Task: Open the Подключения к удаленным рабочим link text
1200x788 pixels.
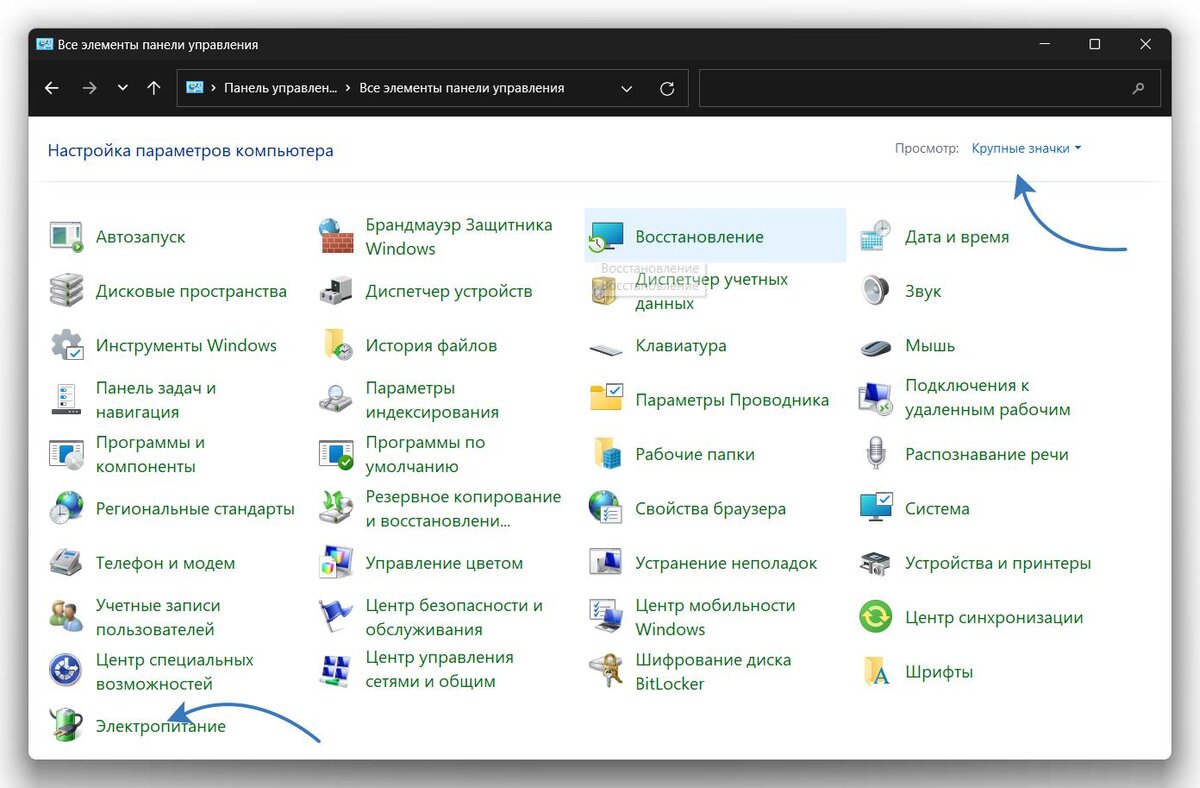Action: coord(988,397)
